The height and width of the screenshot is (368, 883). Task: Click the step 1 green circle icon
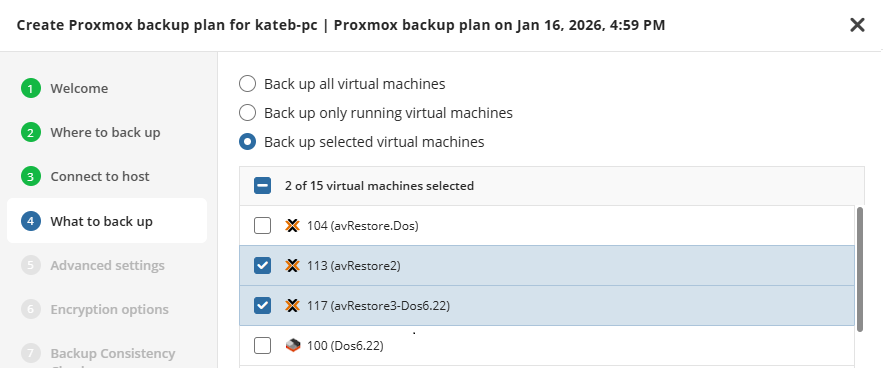coord(31,88)
